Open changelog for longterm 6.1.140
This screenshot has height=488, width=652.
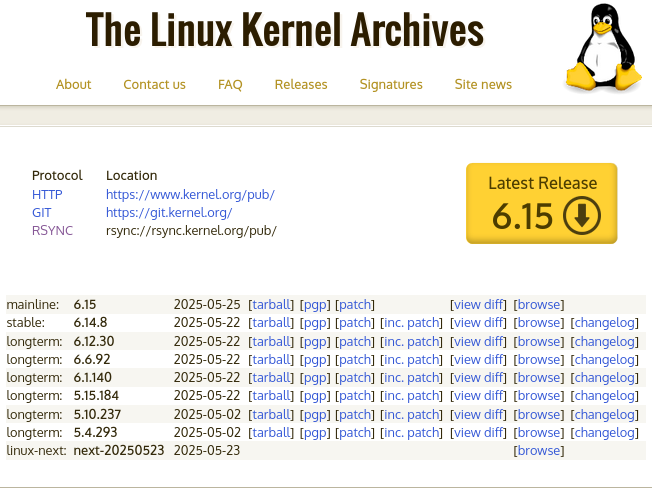[605, 377]
